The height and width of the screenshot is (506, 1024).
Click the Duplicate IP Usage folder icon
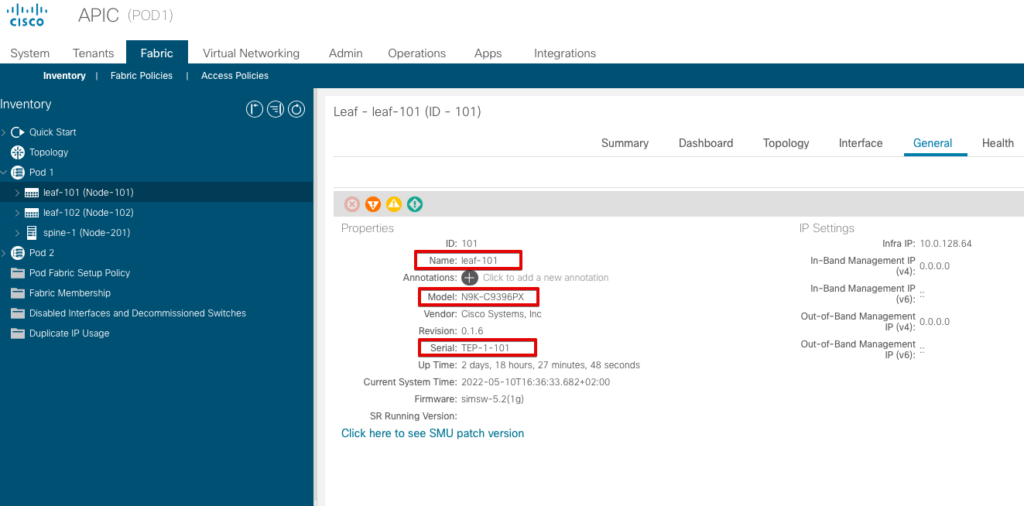click(x=18, y=334)
